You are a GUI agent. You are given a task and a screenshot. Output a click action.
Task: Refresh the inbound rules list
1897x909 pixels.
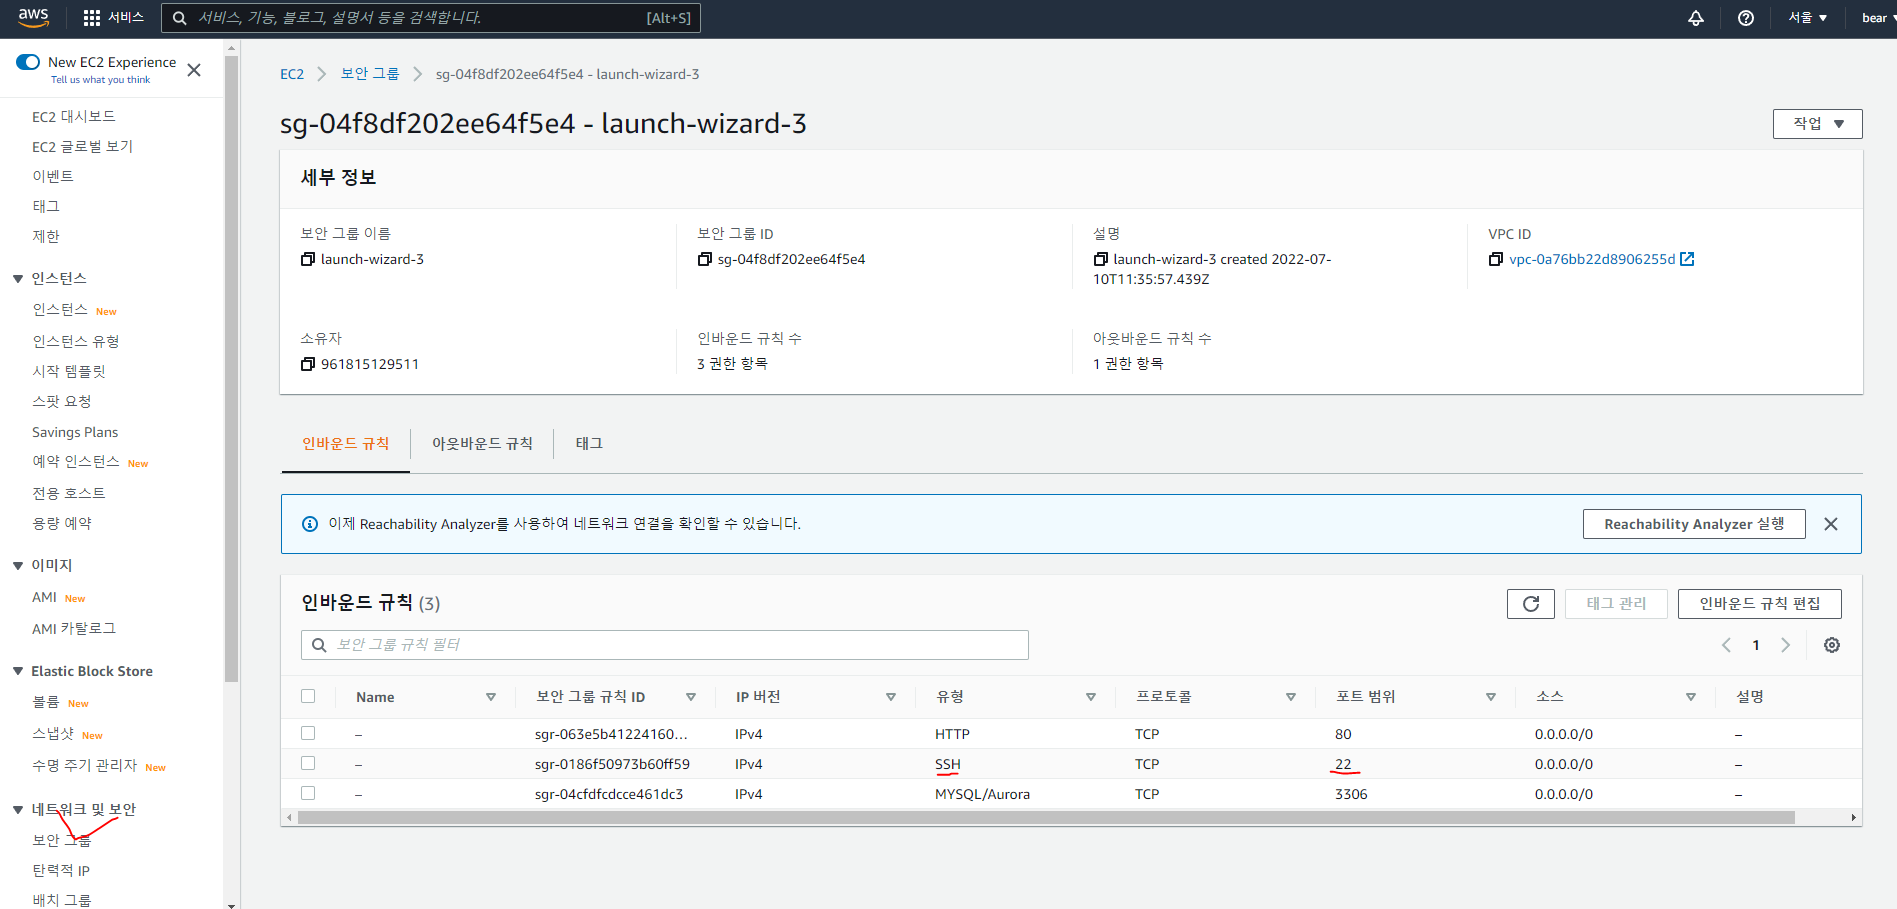1531,604
